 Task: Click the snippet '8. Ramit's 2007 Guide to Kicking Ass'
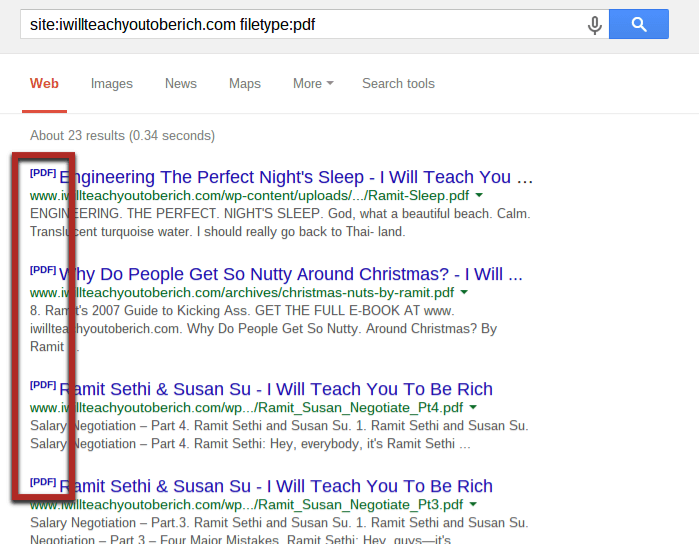(263, 329)
